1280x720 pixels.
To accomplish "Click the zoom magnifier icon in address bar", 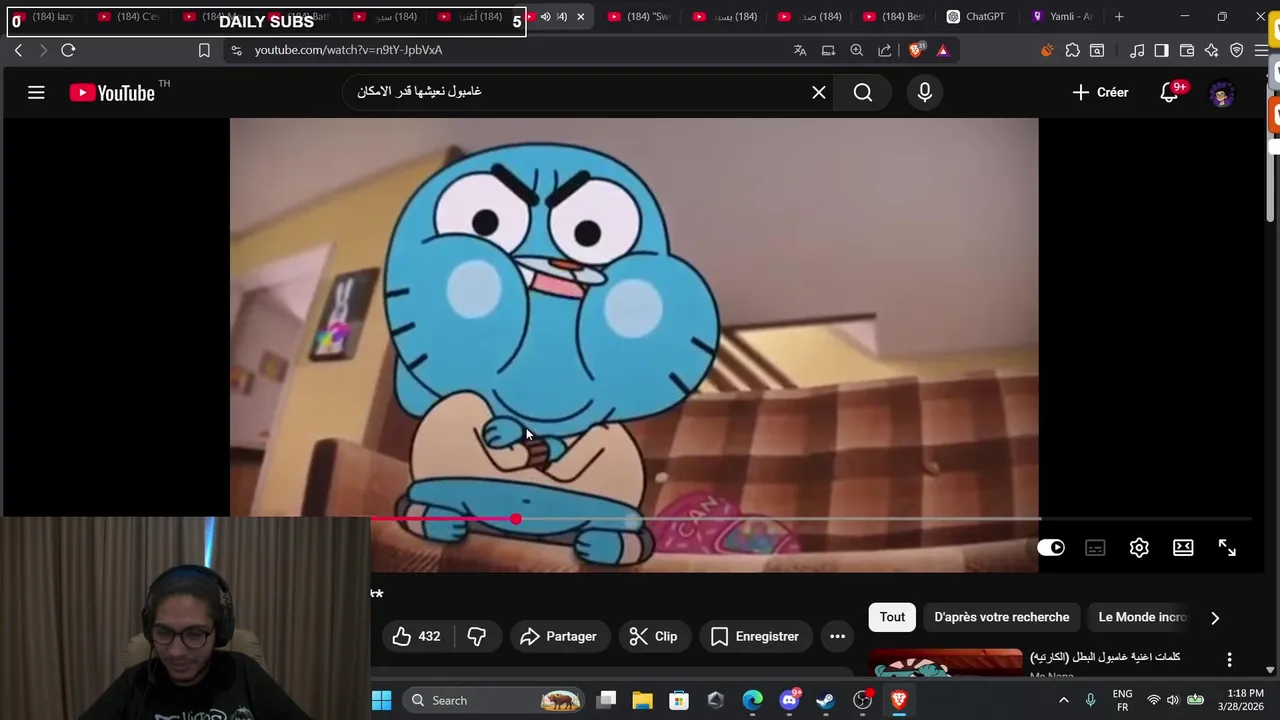I will [856, 50].
